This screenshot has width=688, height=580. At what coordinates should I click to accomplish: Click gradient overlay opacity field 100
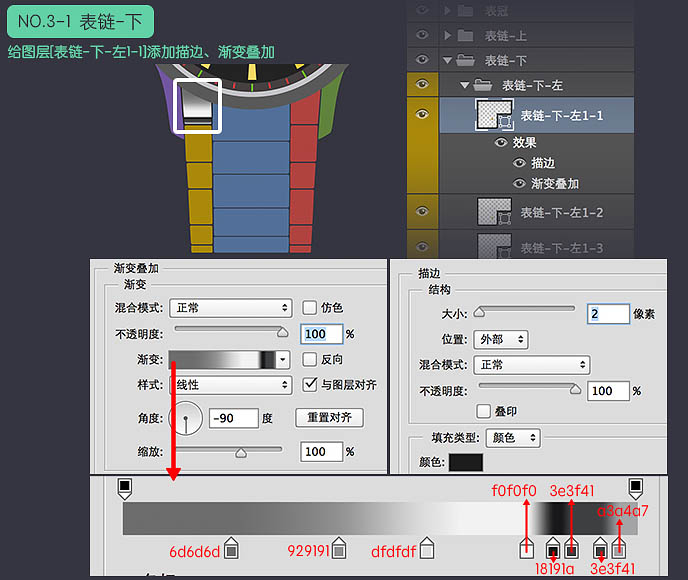coord(321,334)
